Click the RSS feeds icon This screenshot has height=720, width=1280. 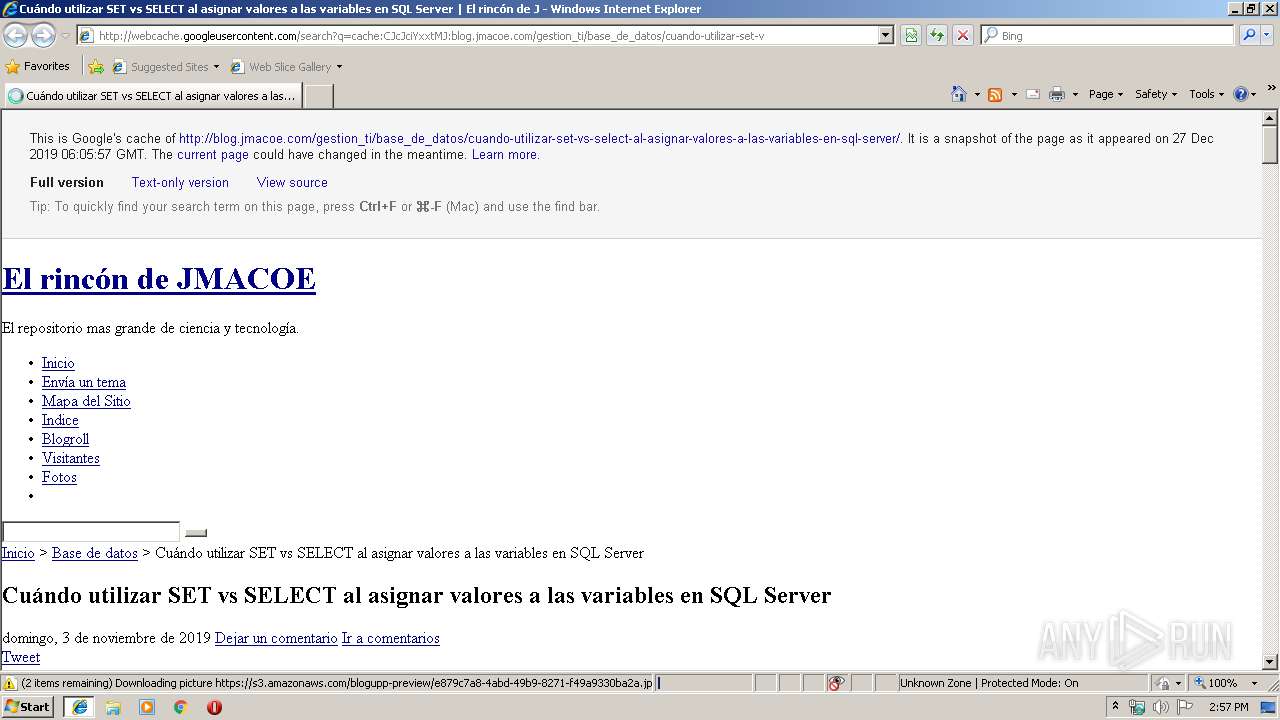point(995,94)
